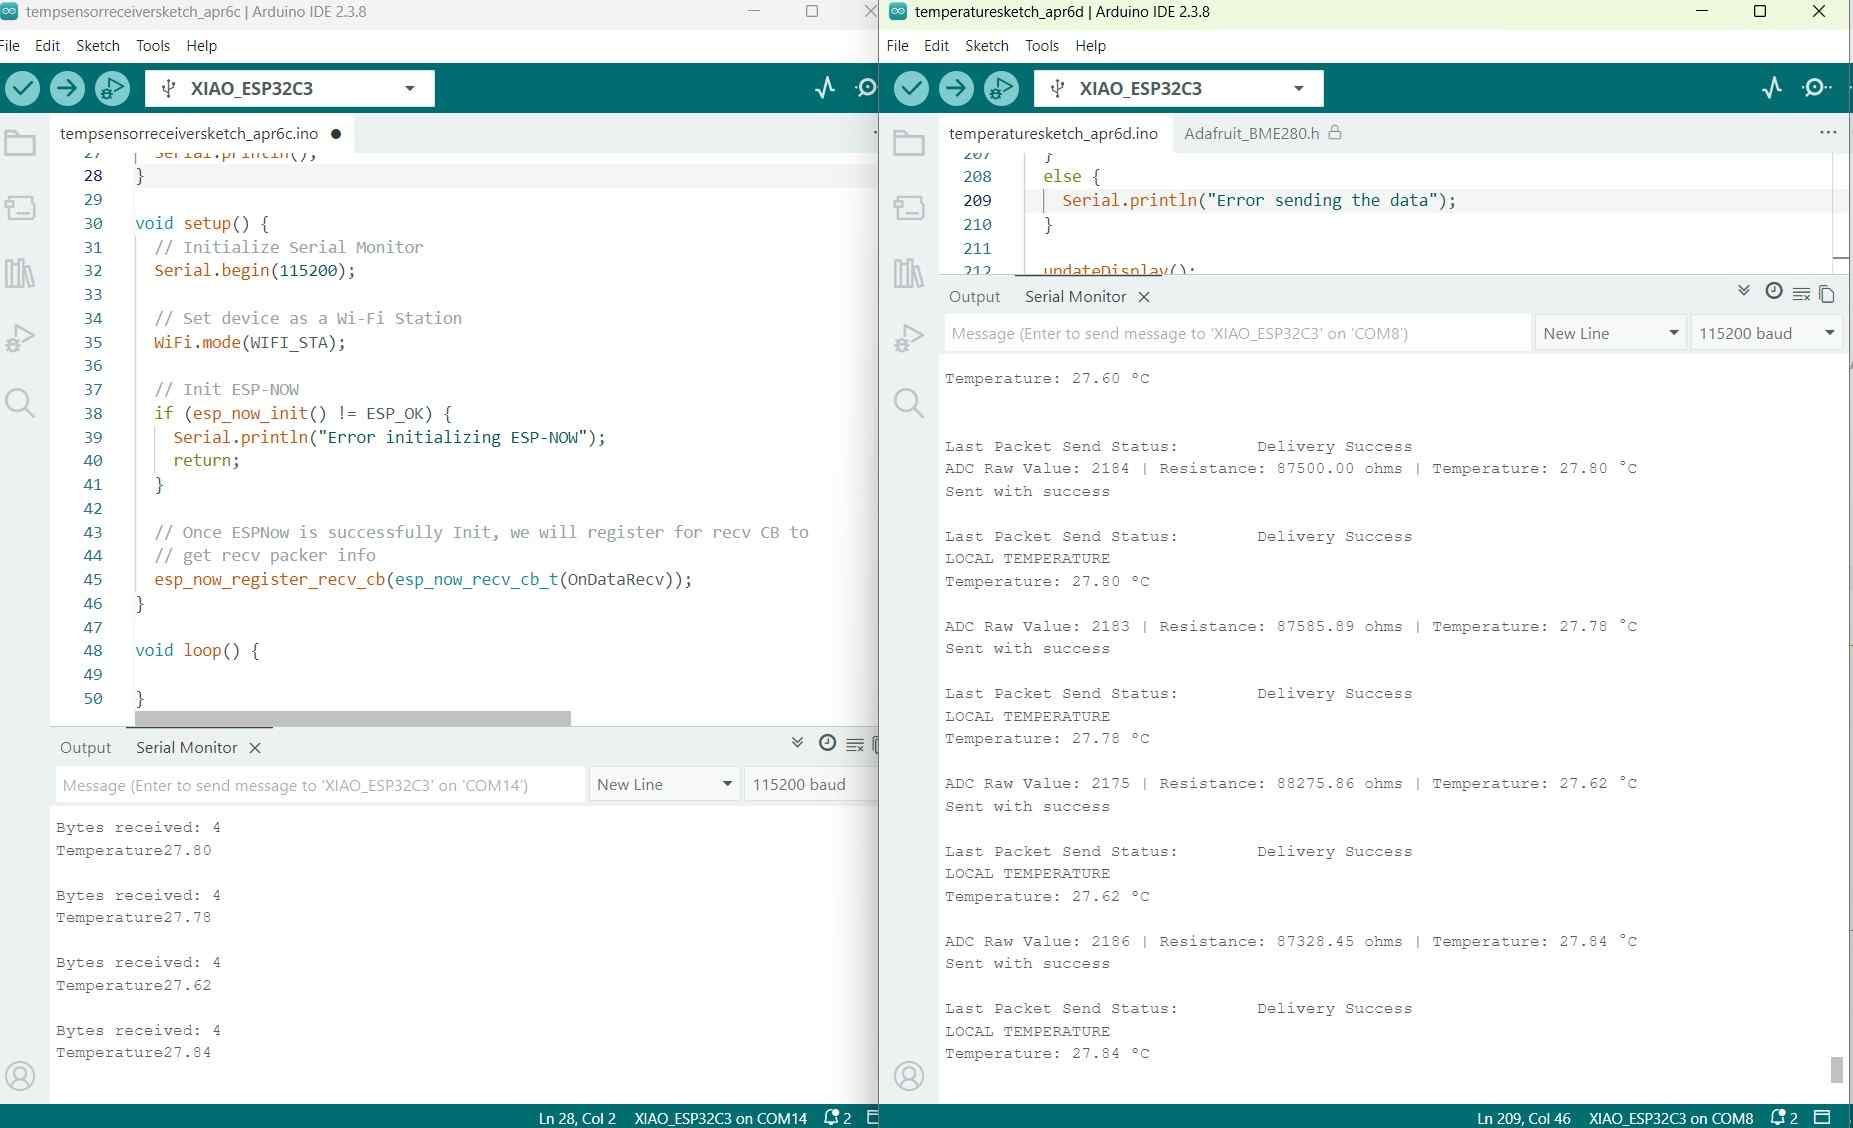Click the COM8 serial message input field
This screenshot has height=1128, width=1853.
(x=1237, y=333)
